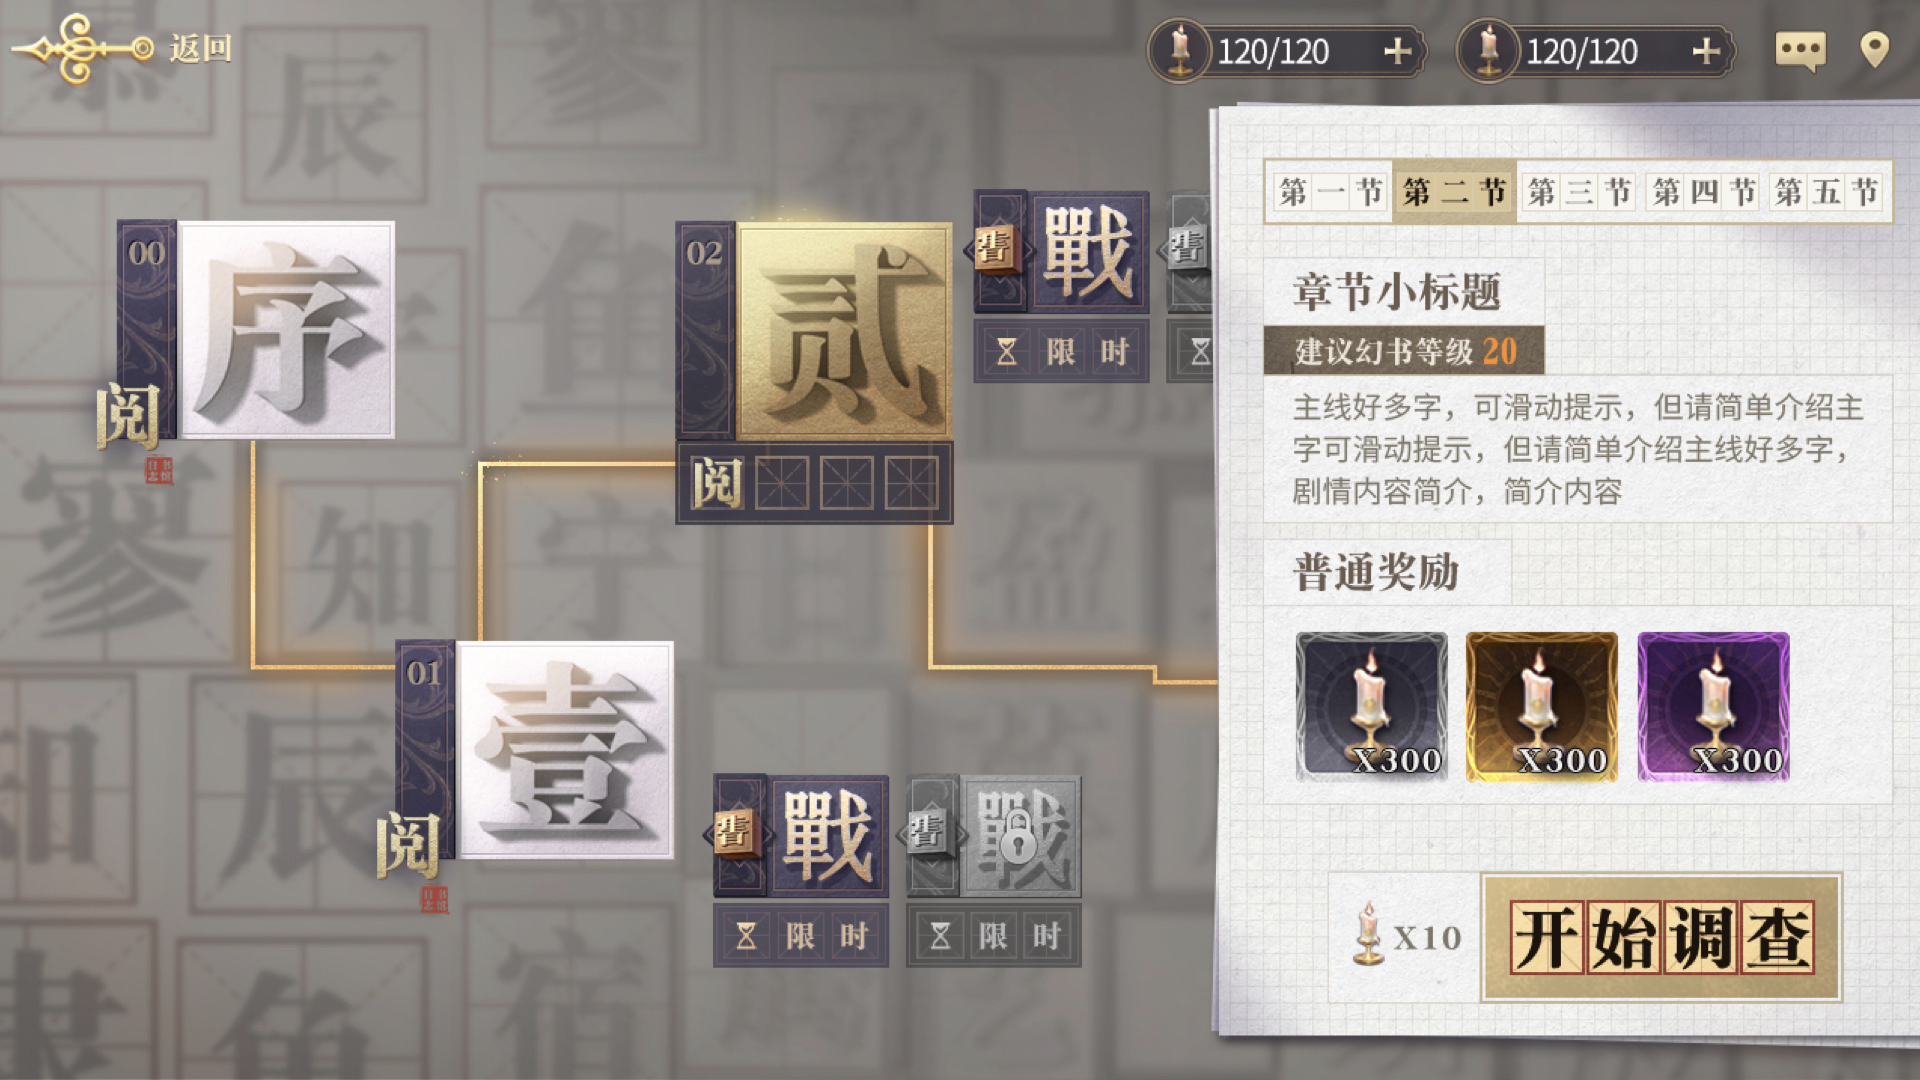
Task: View the gold candle X300 reward
Action: 1542,706
